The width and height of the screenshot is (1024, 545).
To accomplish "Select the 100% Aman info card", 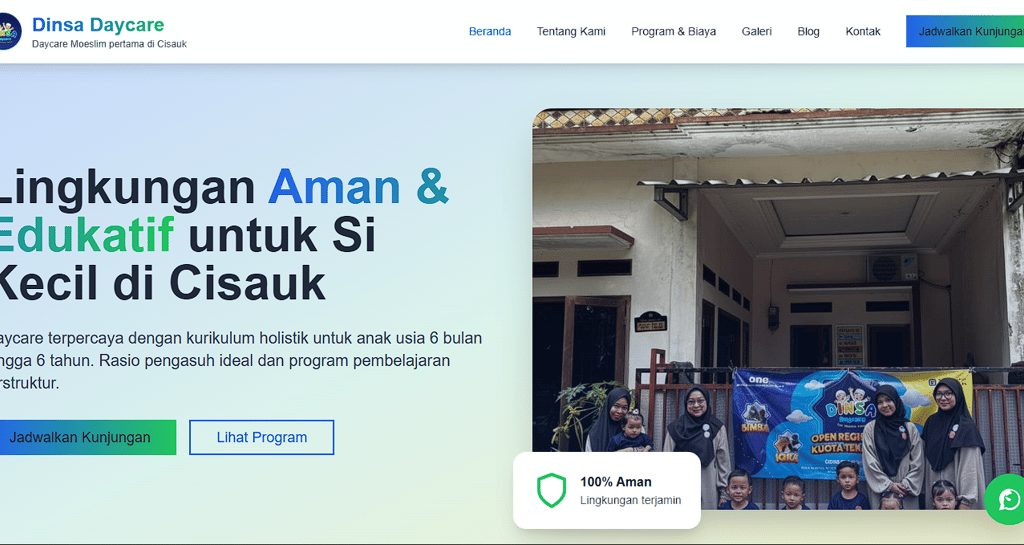I will [607, 490].
